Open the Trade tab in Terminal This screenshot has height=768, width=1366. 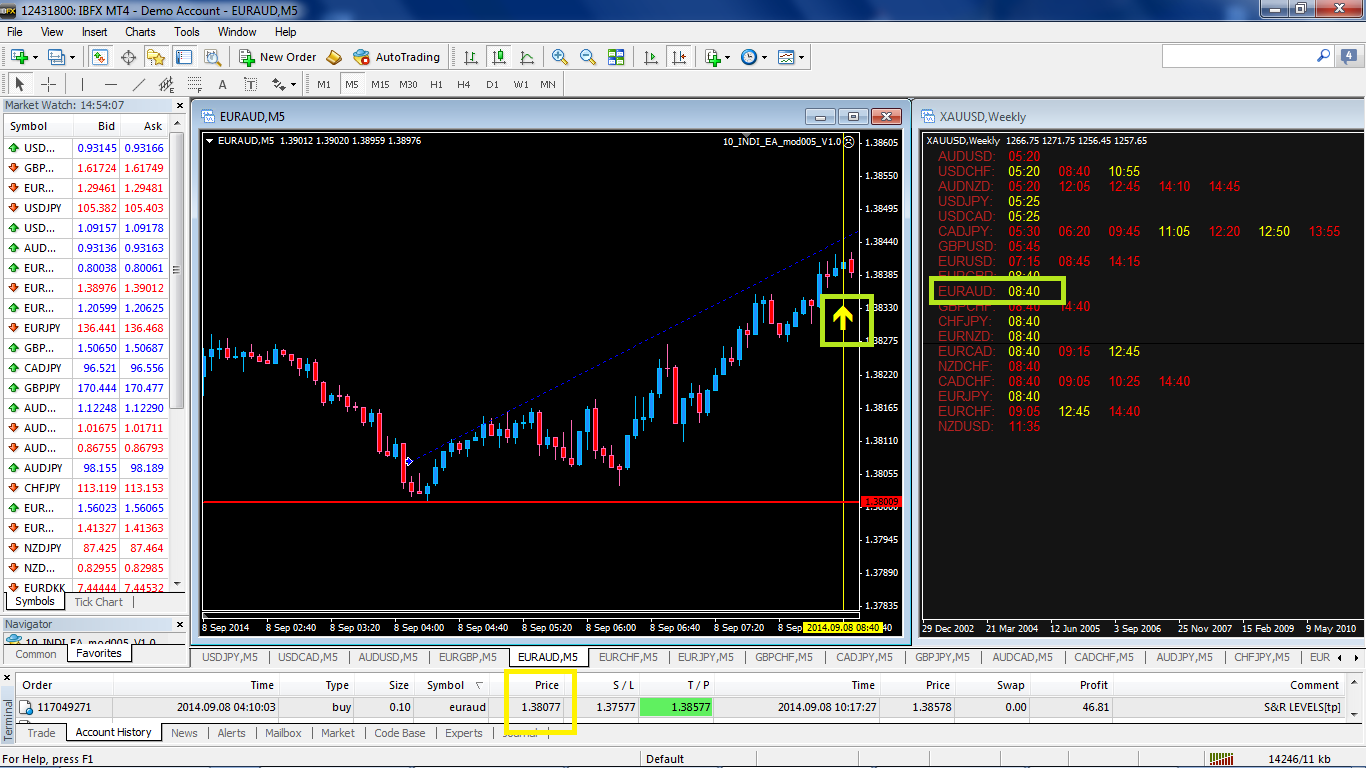(41, 733)
